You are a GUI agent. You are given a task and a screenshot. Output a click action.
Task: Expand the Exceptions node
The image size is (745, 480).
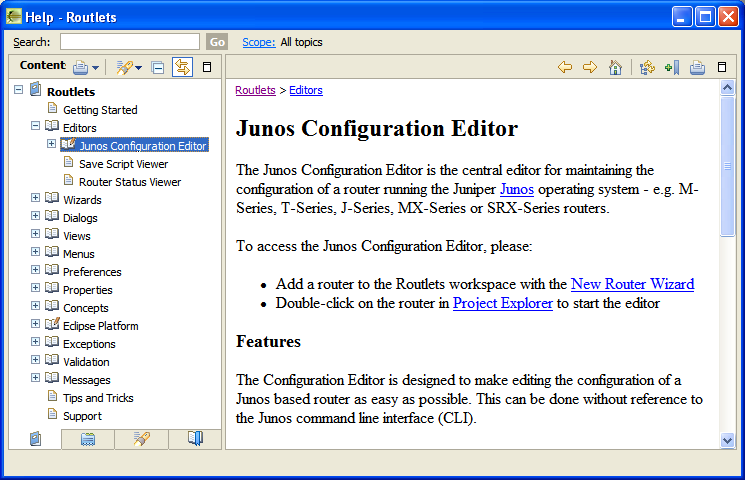pos(36,342)
